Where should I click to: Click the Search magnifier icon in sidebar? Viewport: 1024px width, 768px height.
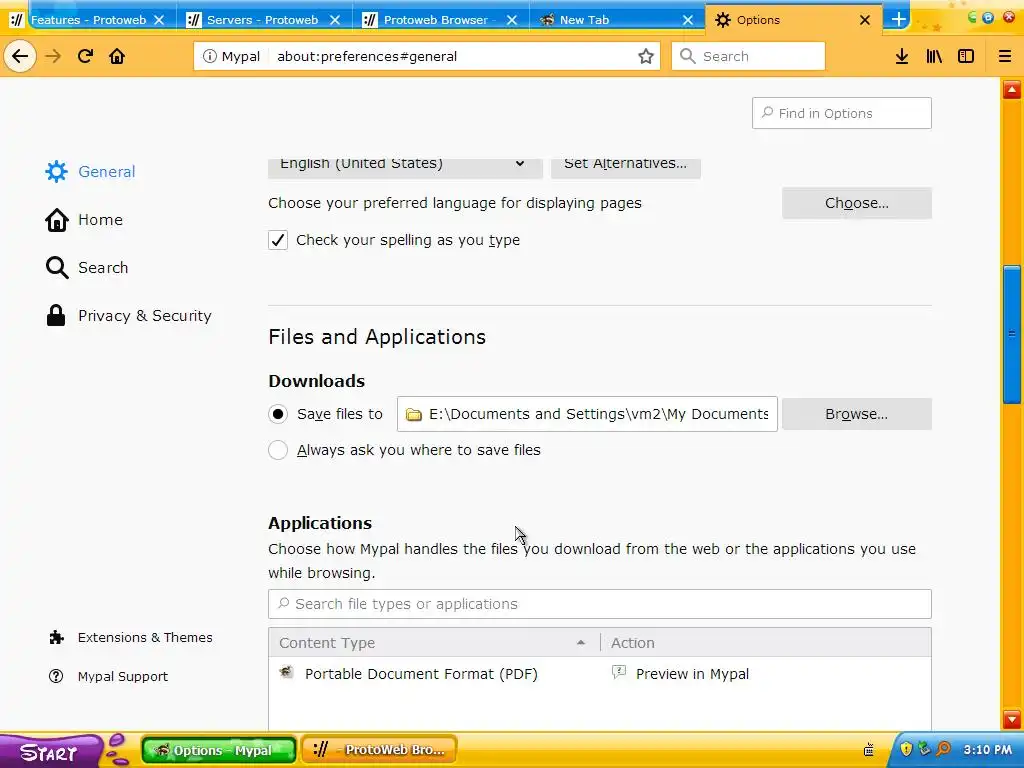click(x=56, y=268)
